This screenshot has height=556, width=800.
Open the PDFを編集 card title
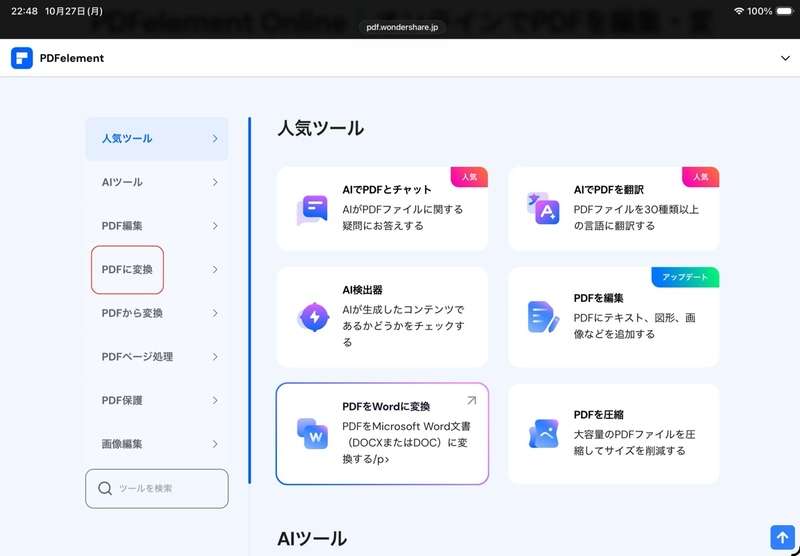pos(598,298)
